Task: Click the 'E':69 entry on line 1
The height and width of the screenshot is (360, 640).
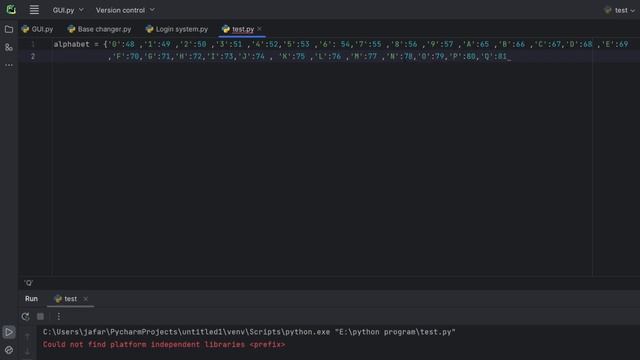Action: (616, 44)
